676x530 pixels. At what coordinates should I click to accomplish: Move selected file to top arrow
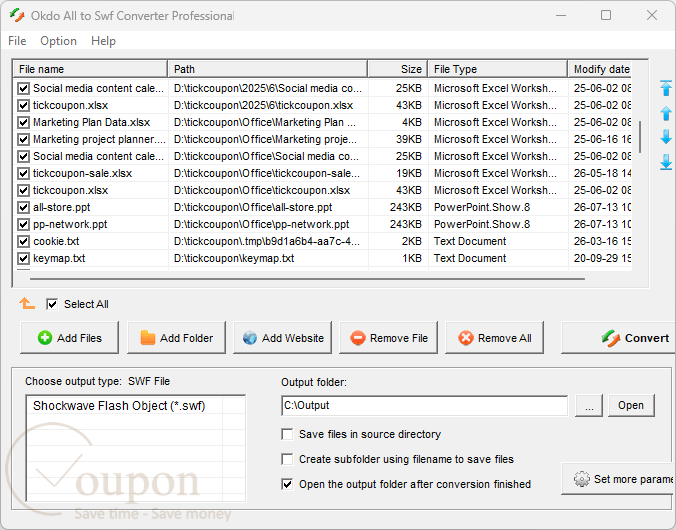point(666,88)
